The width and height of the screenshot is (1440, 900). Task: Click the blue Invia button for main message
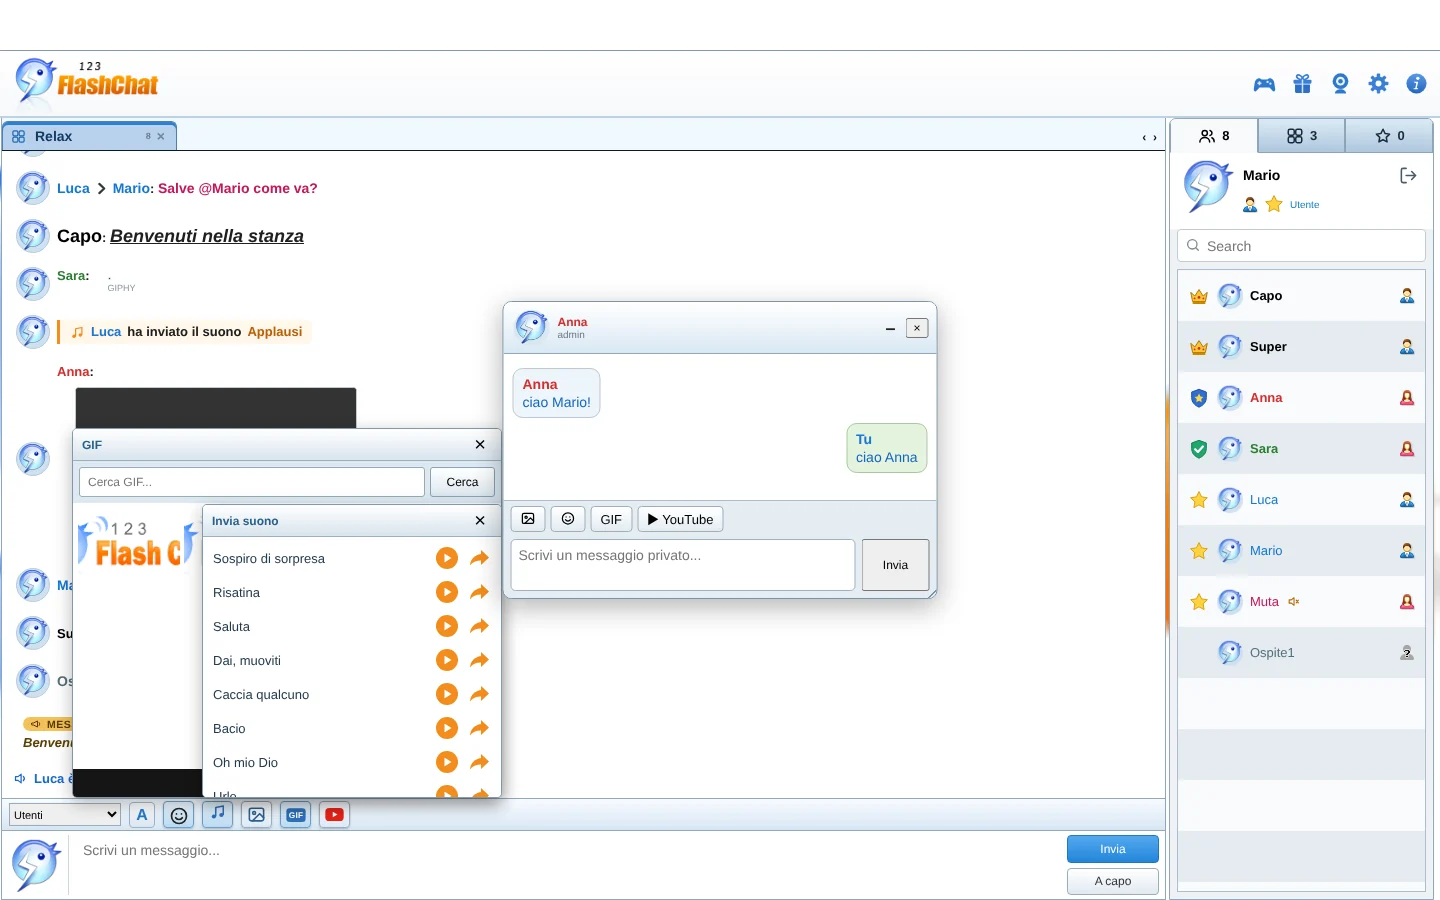click(x=1113, y=849)
